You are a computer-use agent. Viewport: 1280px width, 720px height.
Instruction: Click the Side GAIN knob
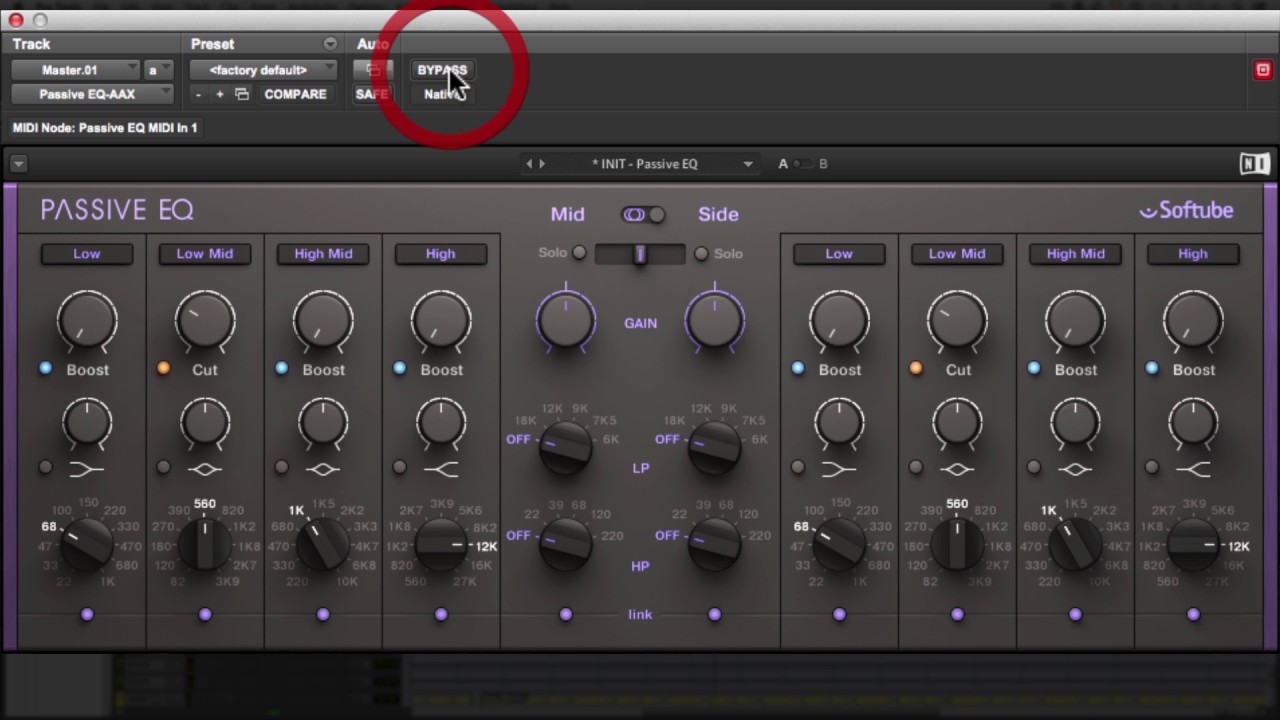tap(714, 320)
